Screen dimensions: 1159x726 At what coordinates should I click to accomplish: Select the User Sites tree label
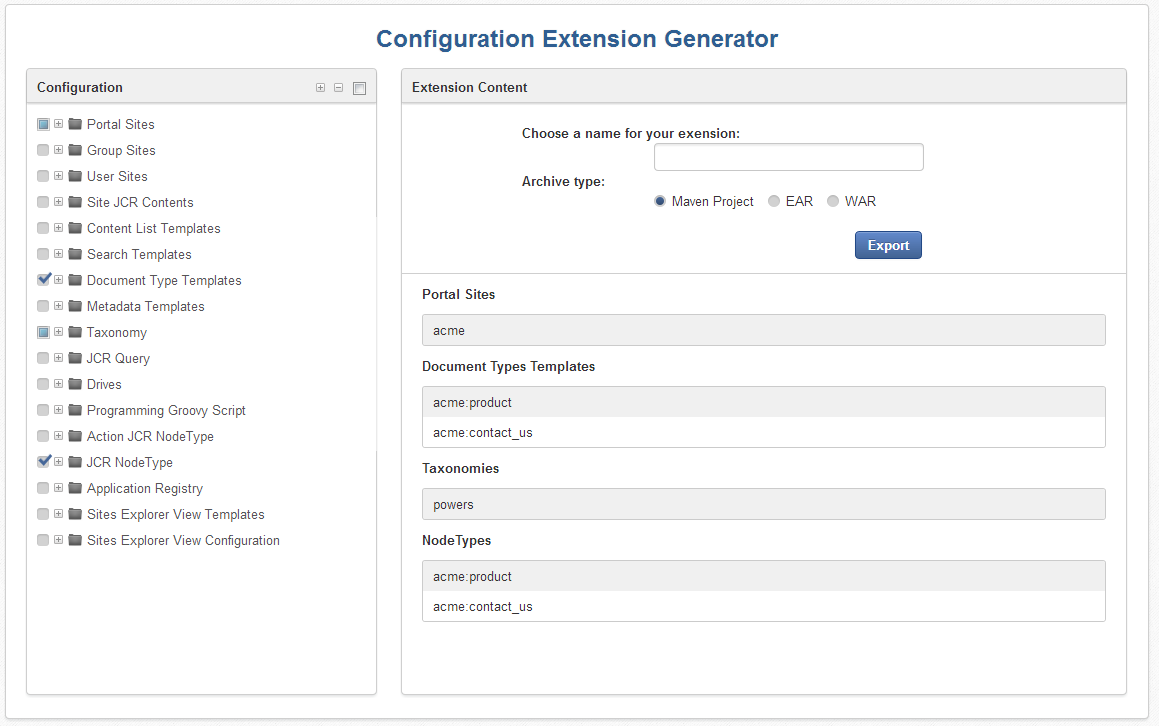(x=117, y=176)
